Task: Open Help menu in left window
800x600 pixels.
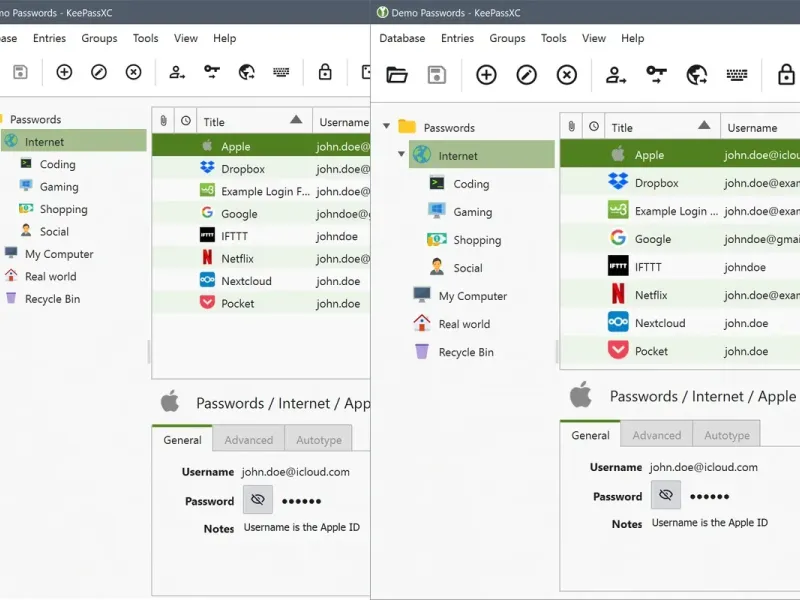Action: (224, 38)
